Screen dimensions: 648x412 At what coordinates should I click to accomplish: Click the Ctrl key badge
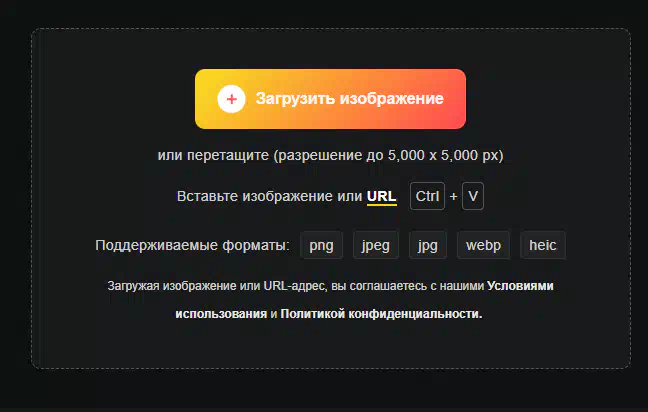point(427,196)
